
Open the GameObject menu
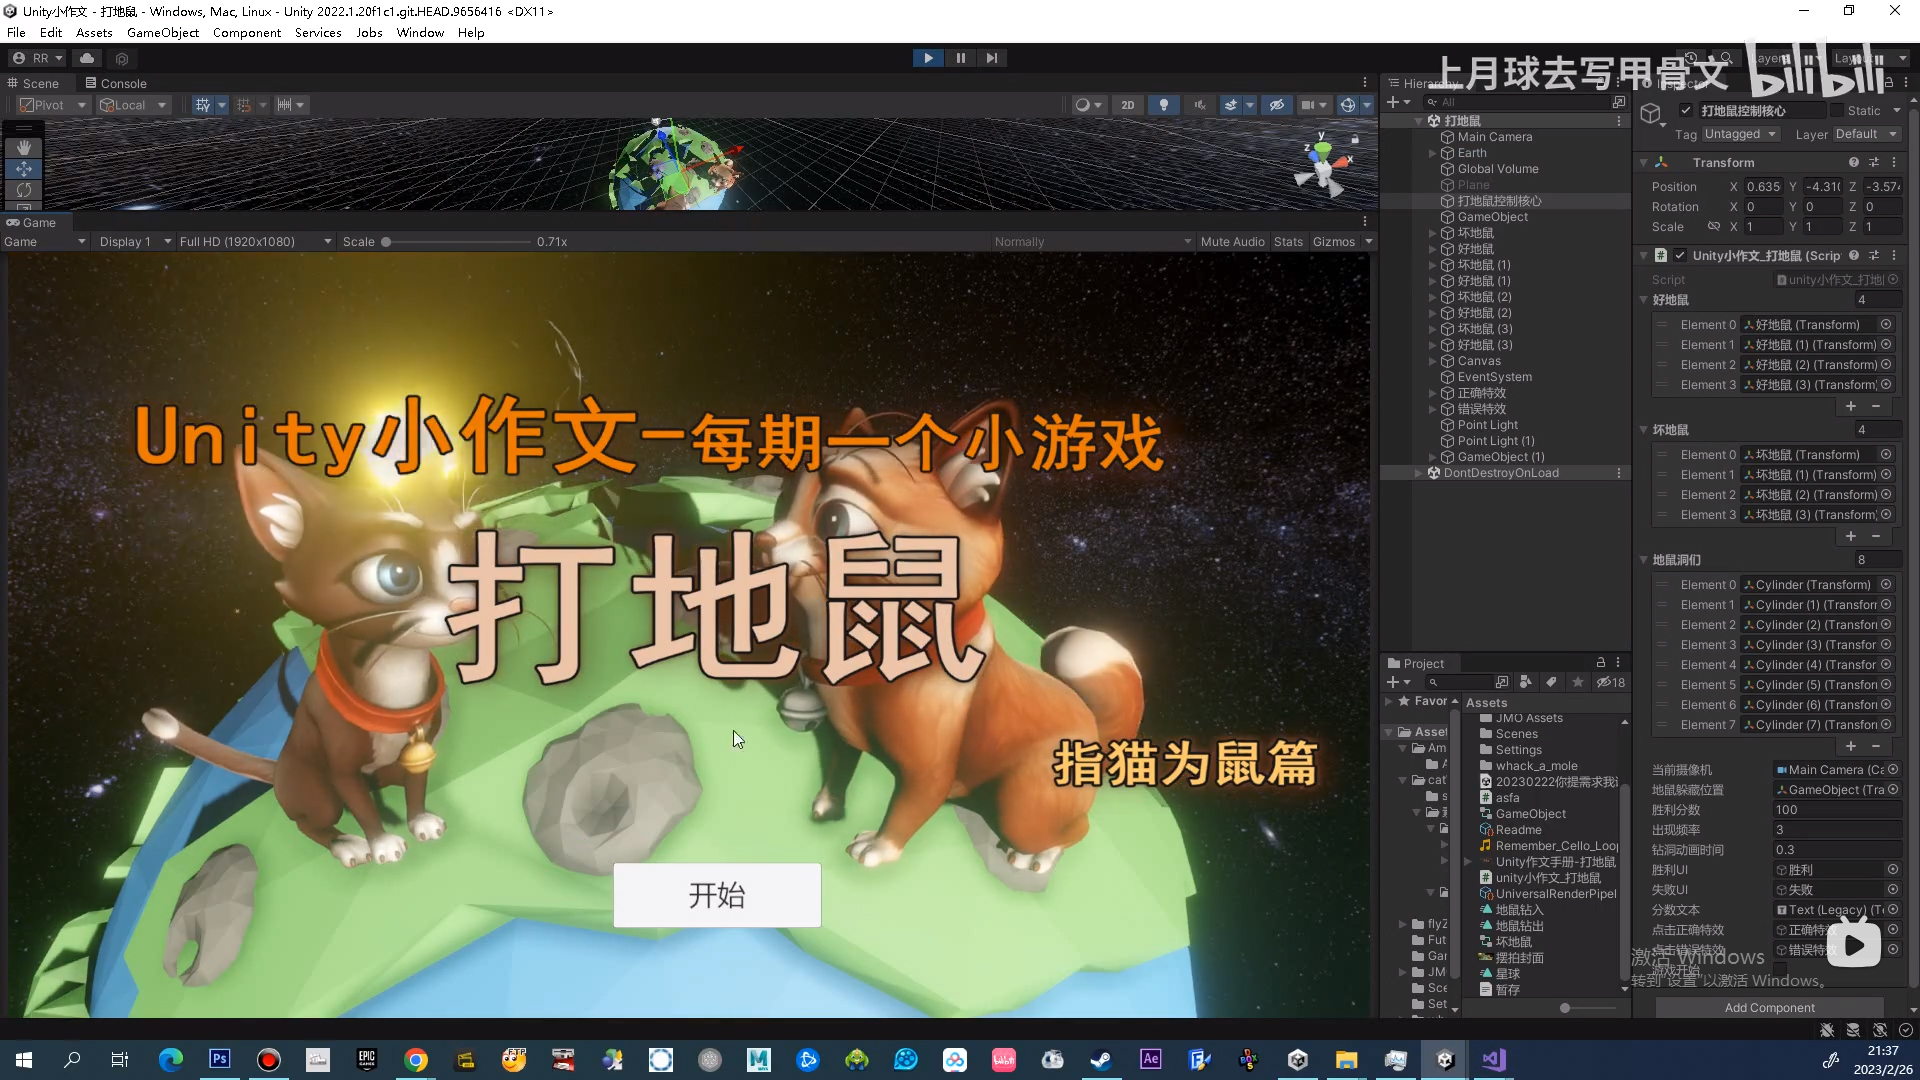163,33
